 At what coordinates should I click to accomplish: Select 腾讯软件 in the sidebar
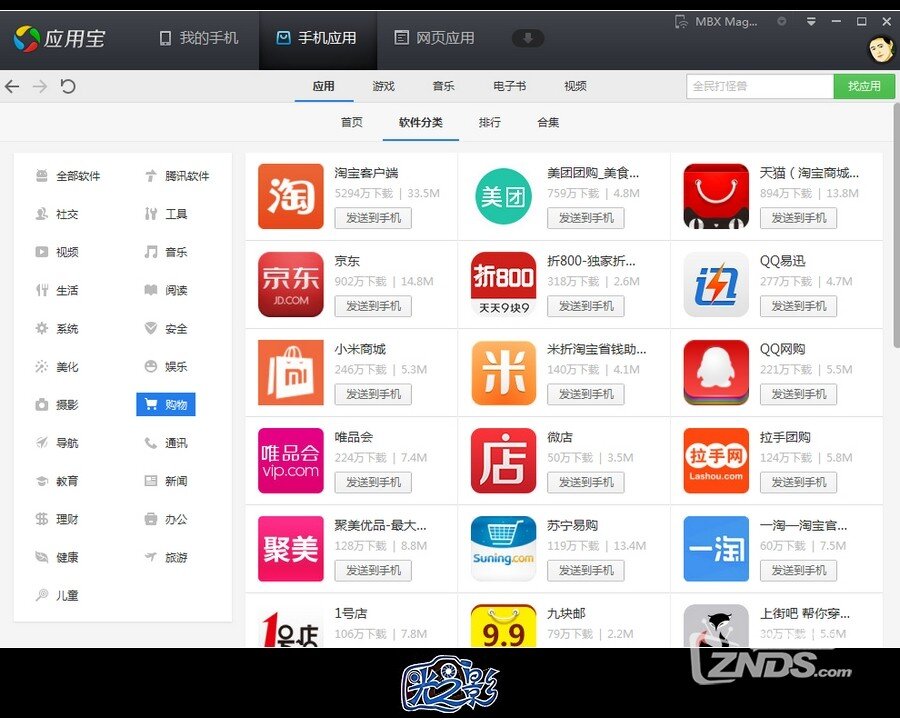pos(177,176)
